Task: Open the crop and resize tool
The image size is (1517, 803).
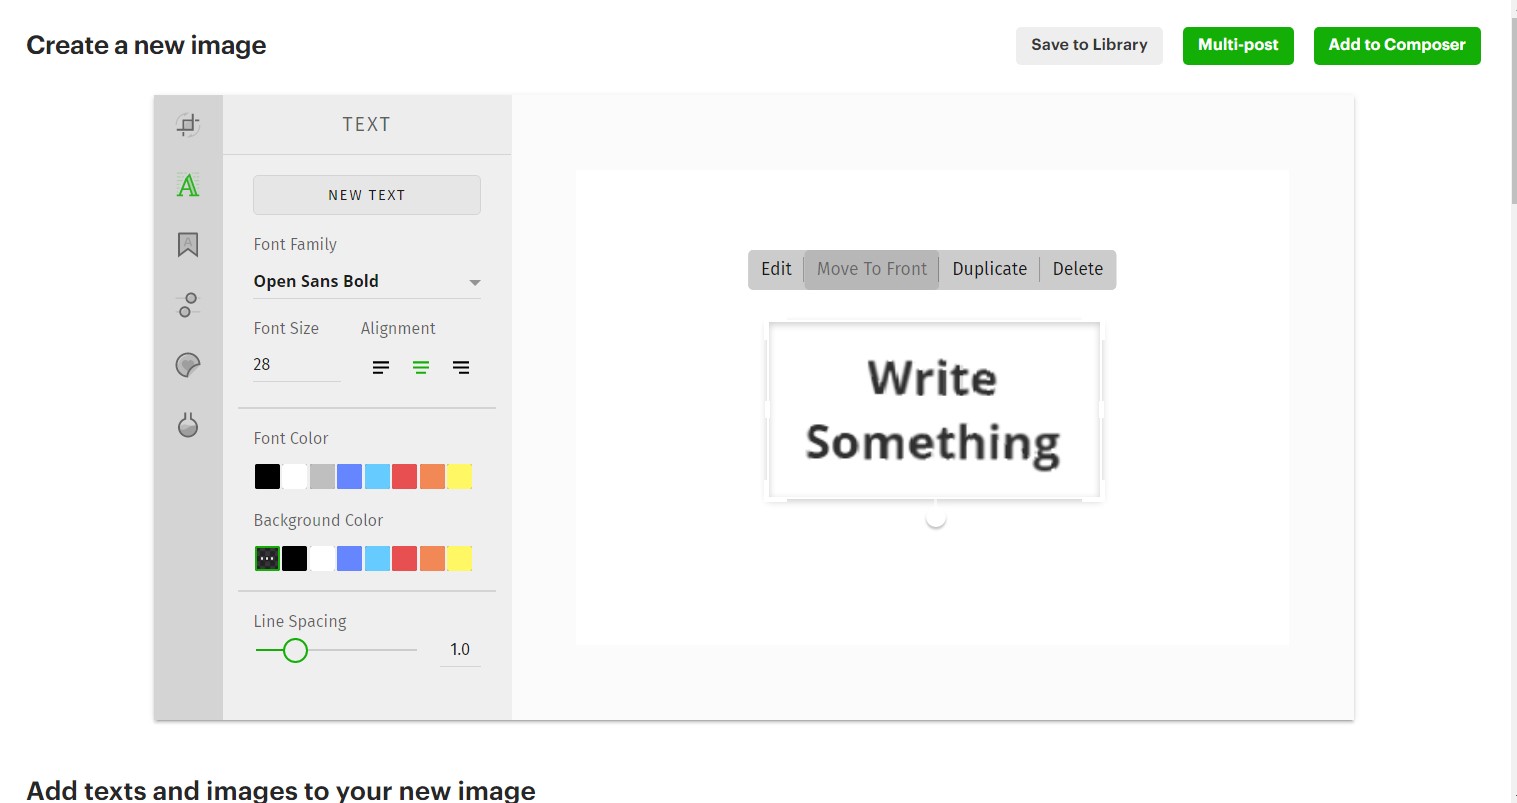Action: 188,124
